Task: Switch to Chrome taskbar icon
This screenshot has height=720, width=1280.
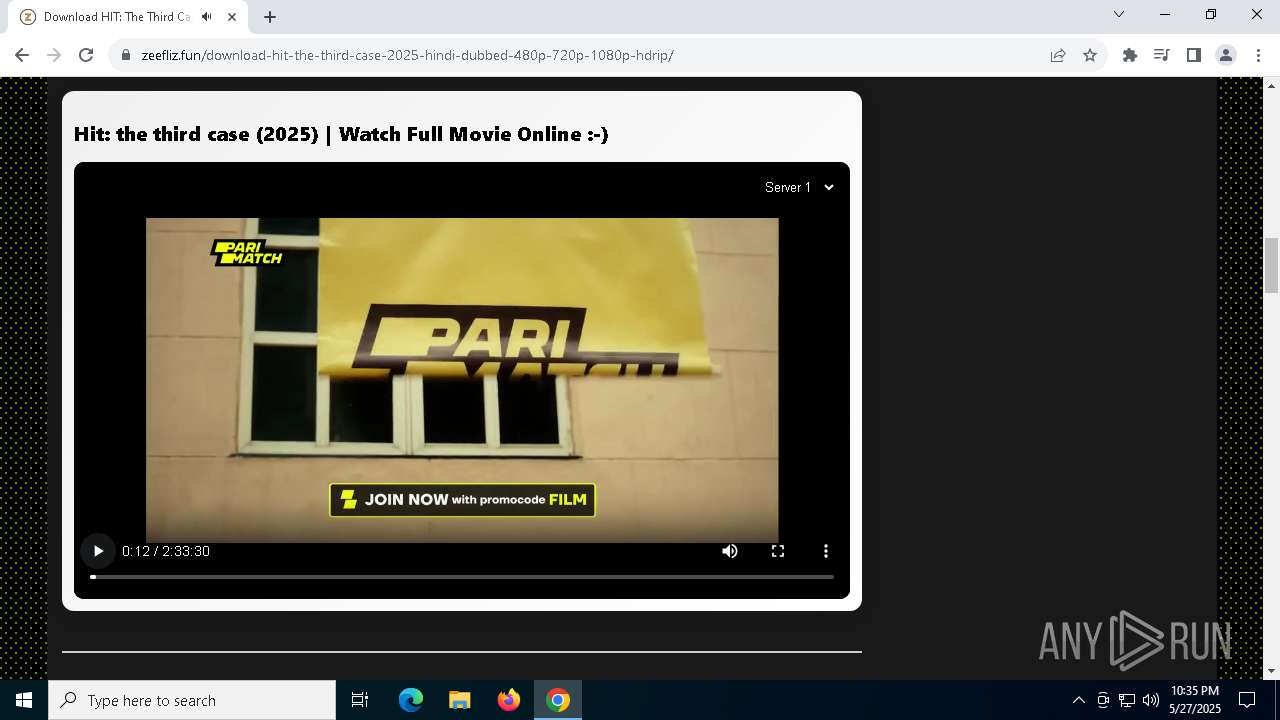Action: 558,700
